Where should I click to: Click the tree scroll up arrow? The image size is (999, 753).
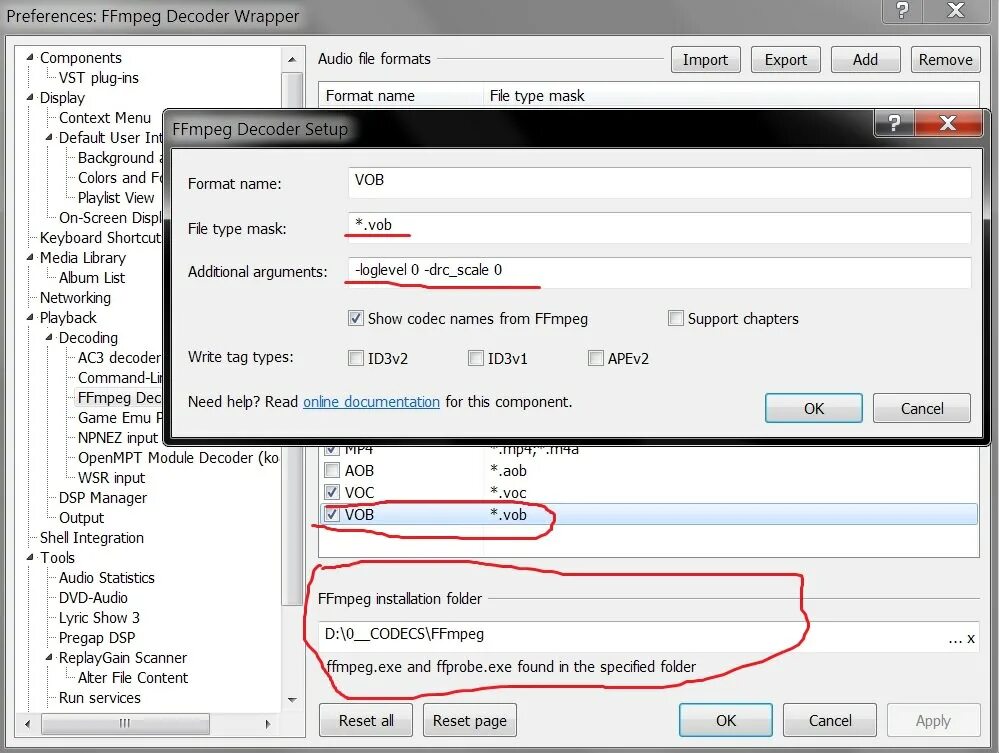(292, 59)
